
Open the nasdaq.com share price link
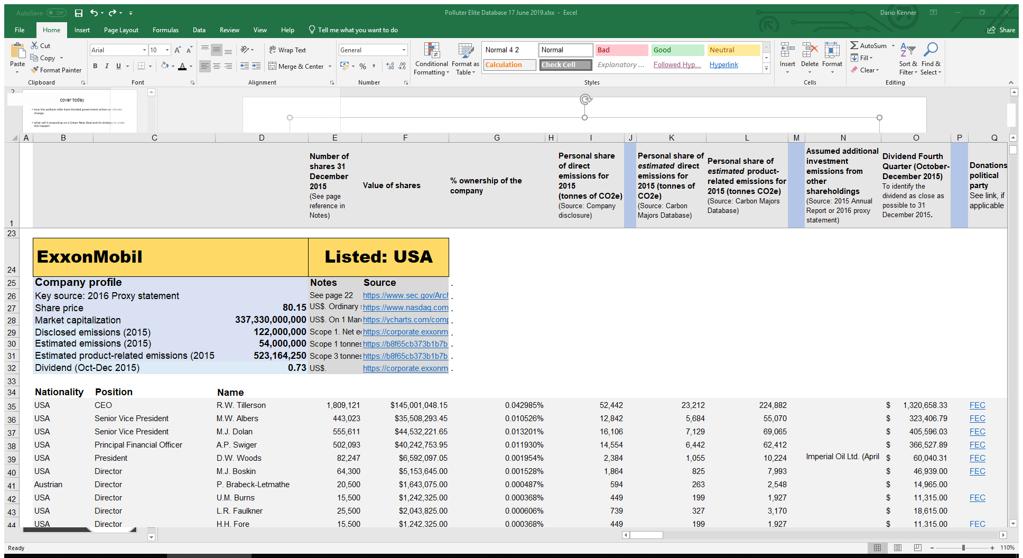pos(405,307)
